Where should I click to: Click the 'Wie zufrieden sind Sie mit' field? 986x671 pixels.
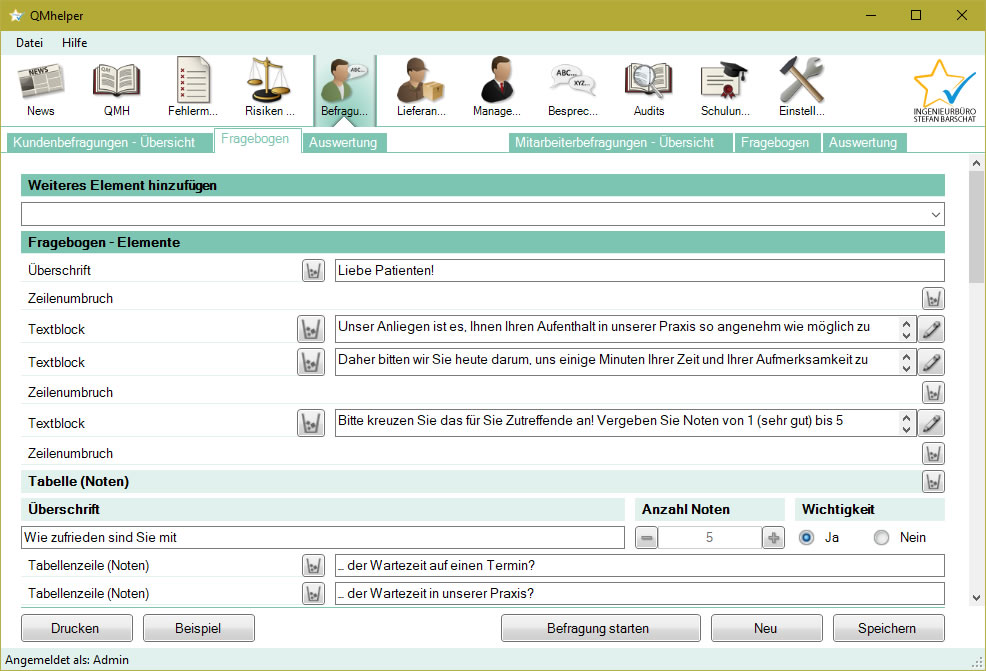point(323,538)
